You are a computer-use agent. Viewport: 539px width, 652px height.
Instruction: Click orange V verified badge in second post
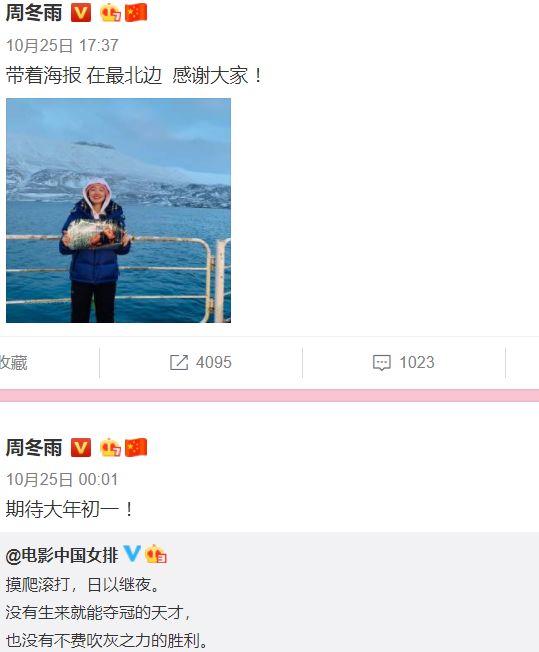pyautogui.click(x=81, y=447)
